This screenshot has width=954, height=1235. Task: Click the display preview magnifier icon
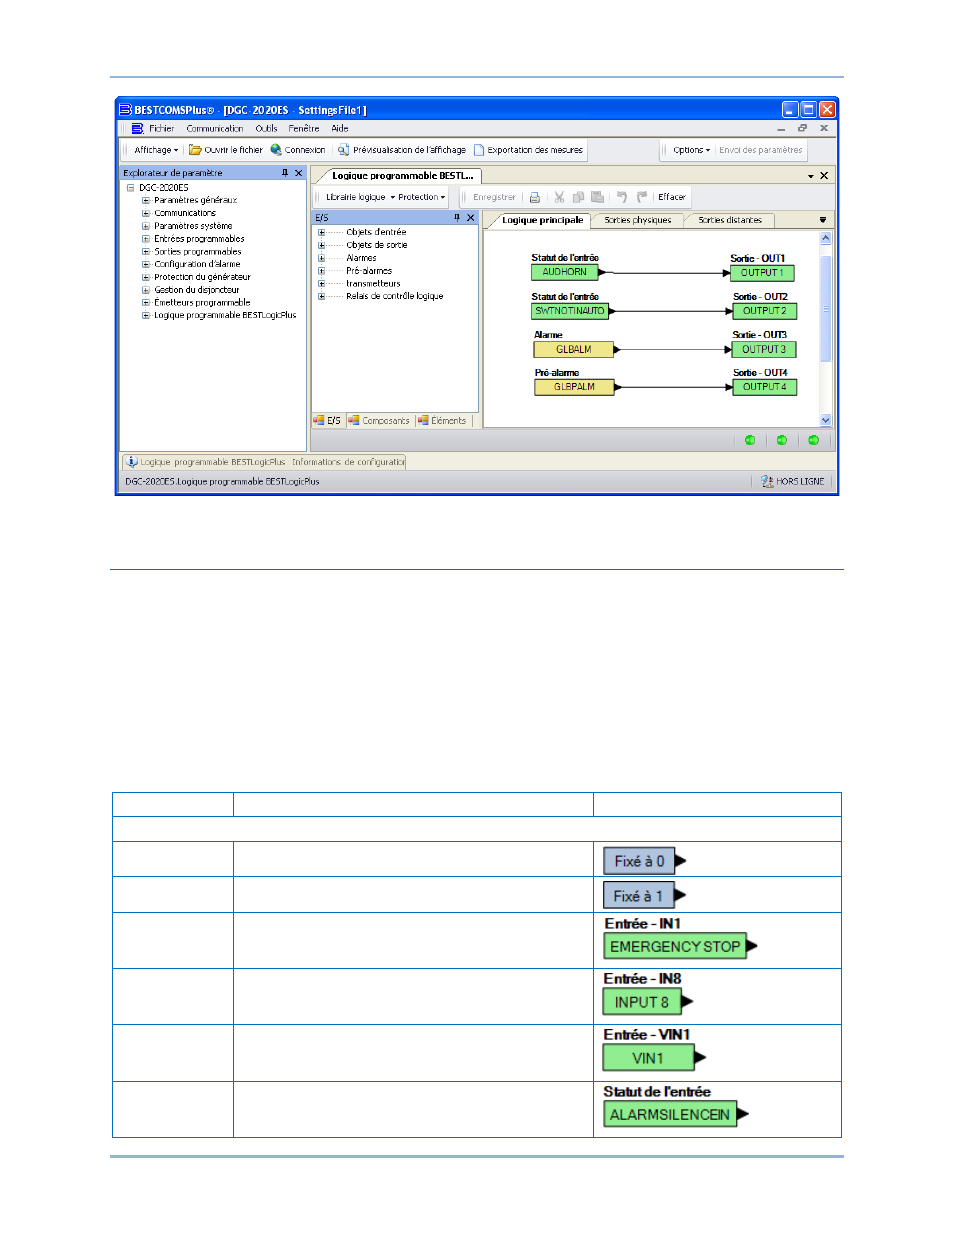click(x=343, y=150)
